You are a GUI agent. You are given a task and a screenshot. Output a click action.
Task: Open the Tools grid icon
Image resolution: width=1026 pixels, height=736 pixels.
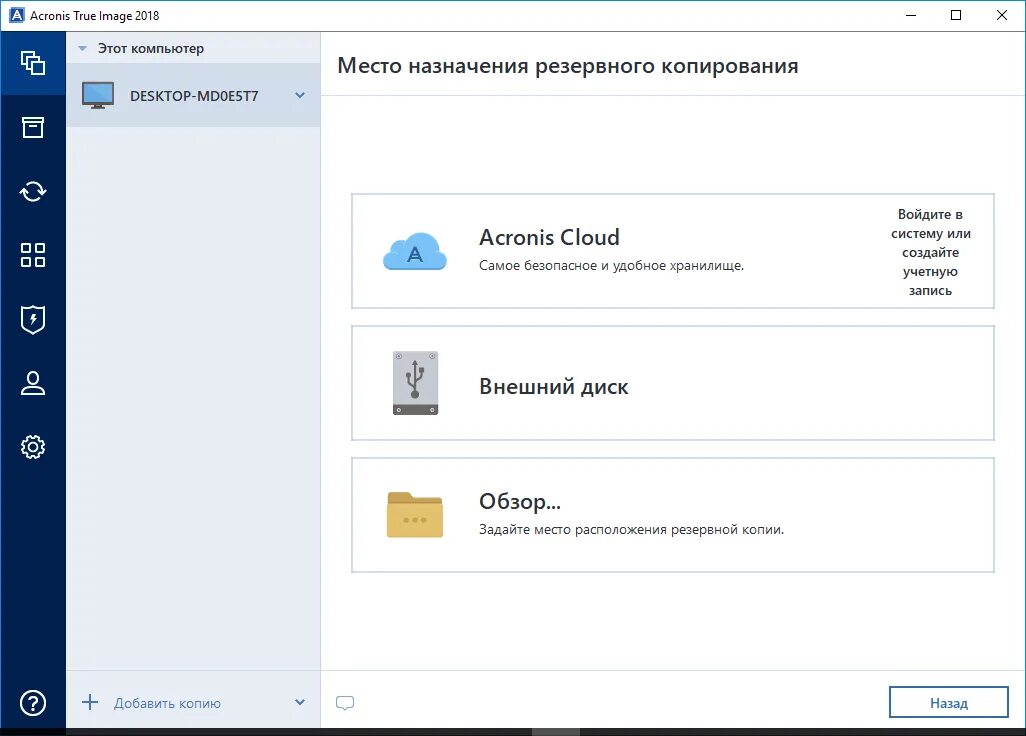(33, 255)
